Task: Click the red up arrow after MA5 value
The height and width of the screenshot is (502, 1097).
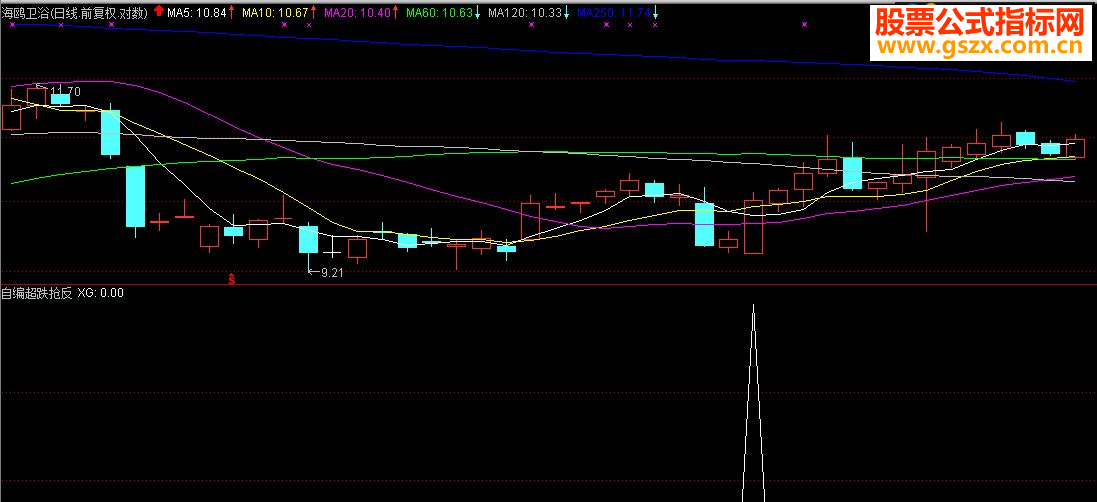Action: (x=232, y=11)
